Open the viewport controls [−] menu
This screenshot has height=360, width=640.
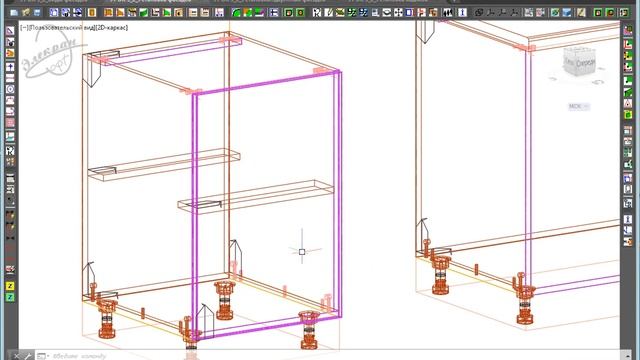24,27
